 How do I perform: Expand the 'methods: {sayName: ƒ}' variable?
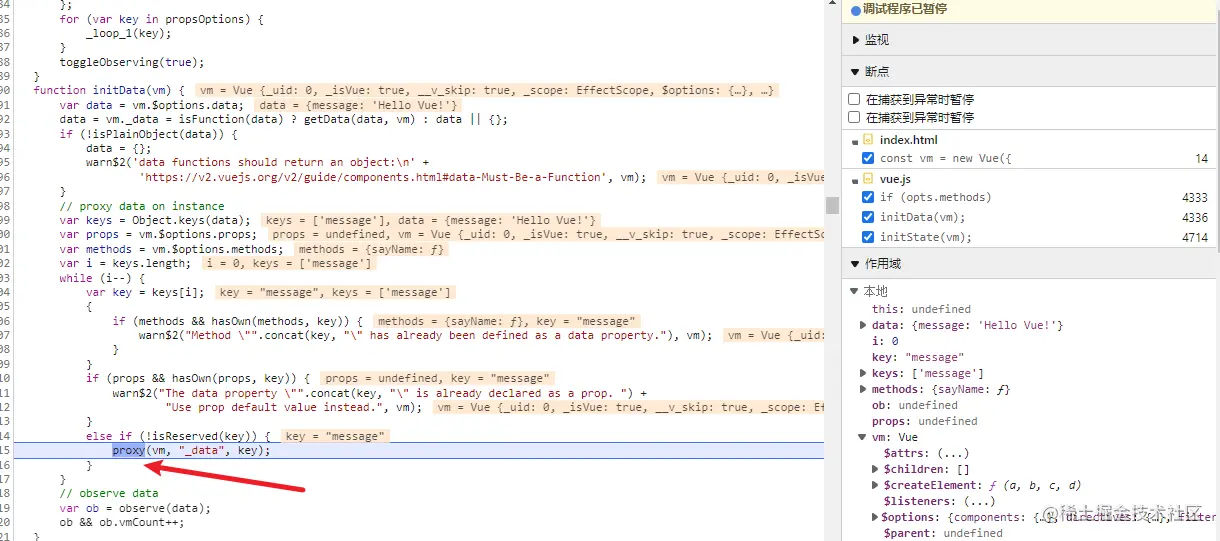point(864,389)
